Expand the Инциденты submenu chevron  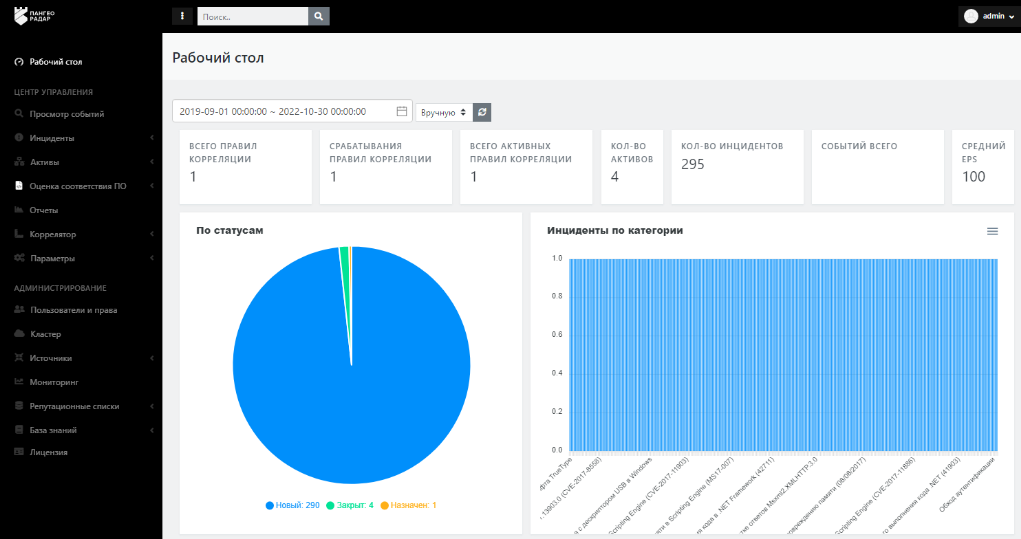click(x=152, y=138)
